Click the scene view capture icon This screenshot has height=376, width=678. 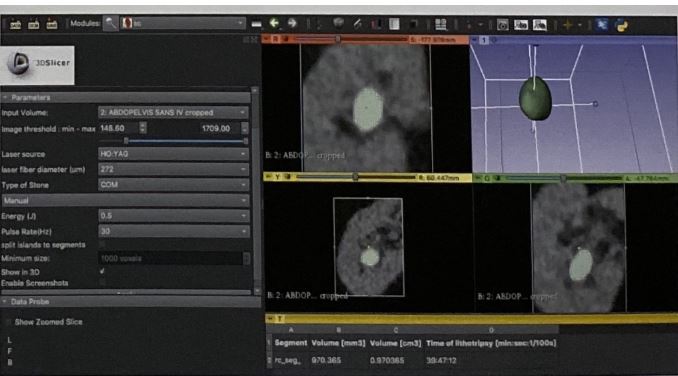coord(521,25)
